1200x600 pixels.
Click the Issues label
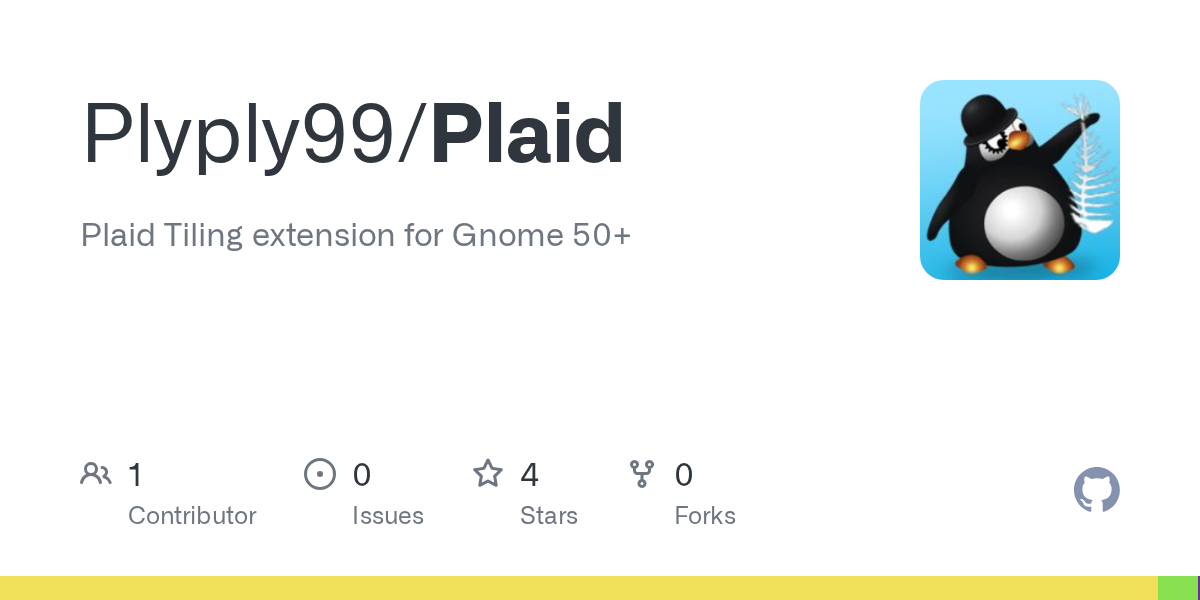pyautogui.click(x=388, y=516)
